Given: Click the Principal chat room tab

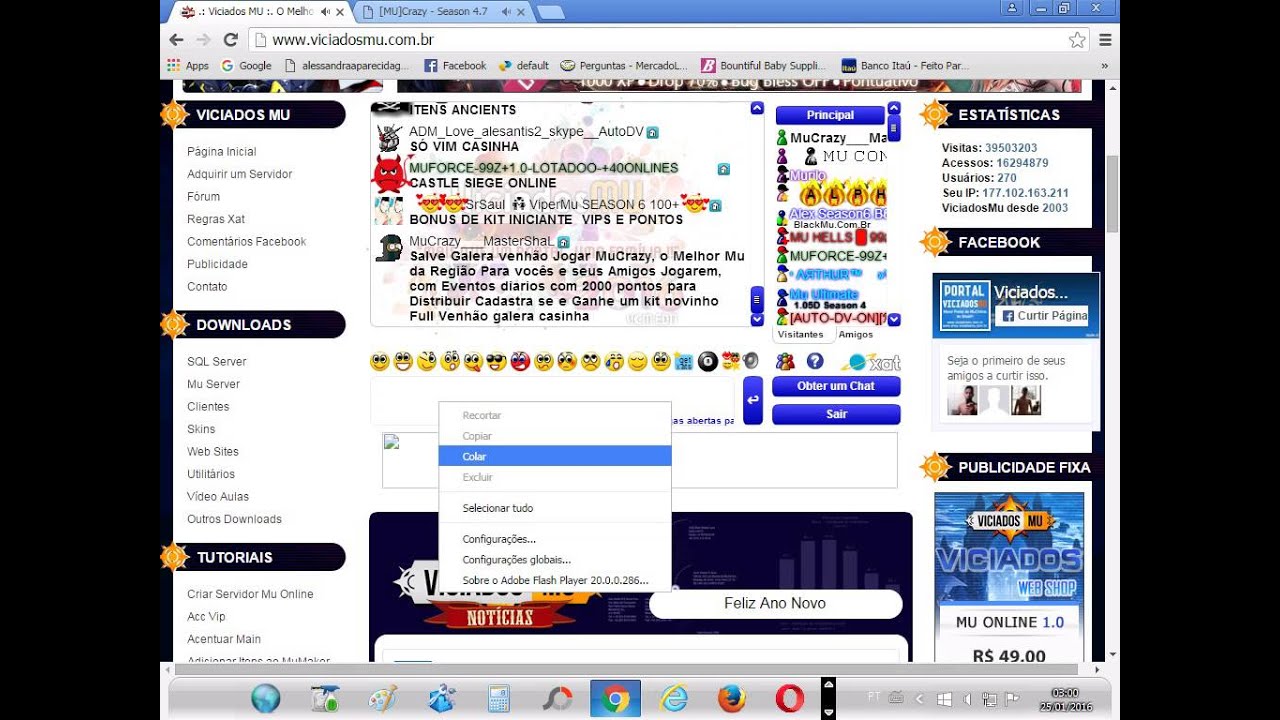Looking at the screenshot, I should click(830, 115).
